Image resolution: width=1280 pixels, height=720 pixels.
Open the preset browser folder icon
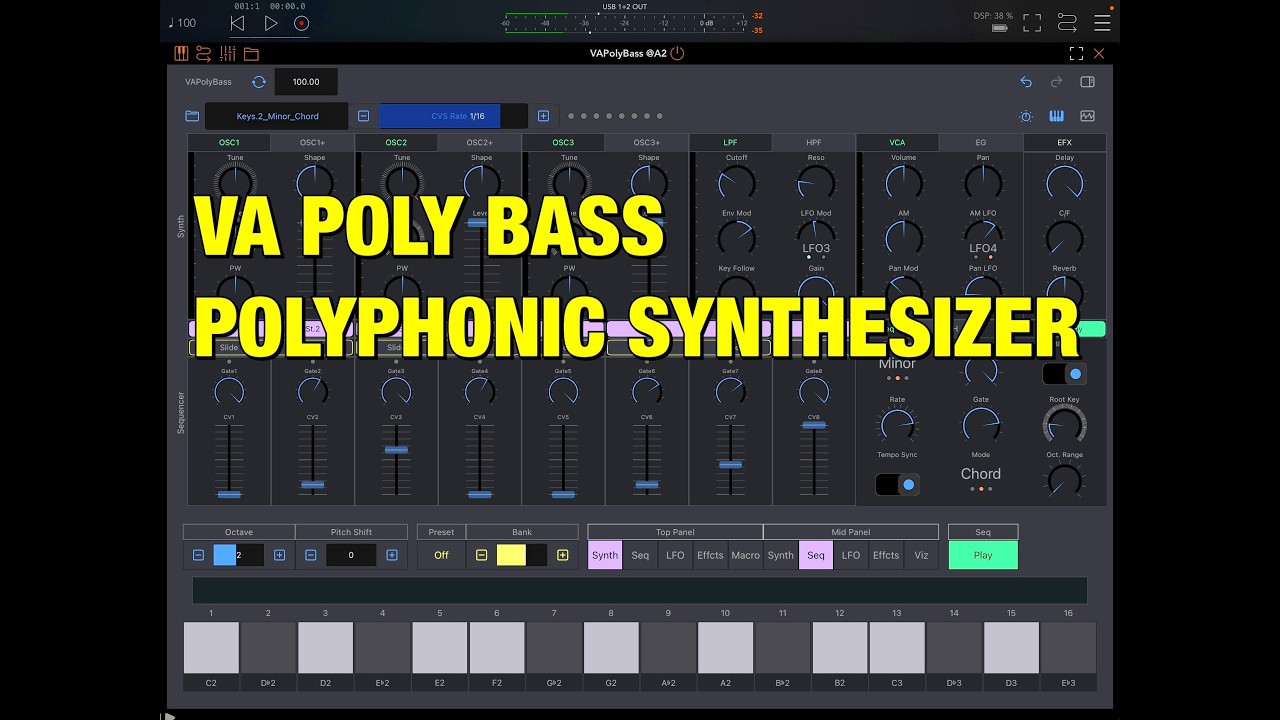[192, 116]
